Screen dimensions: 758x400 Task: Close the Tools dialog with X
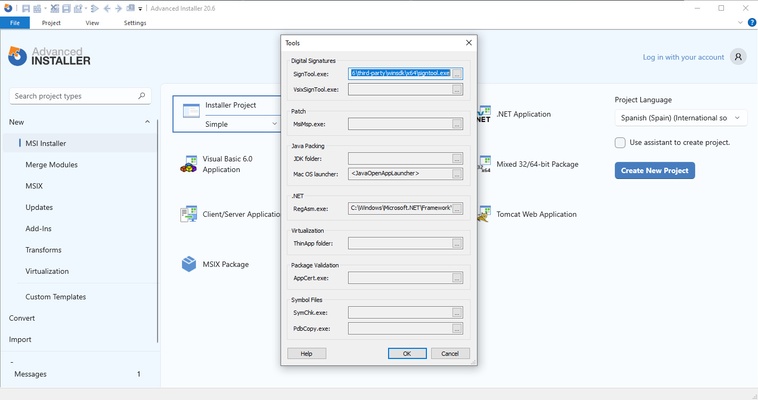[468, 43]
